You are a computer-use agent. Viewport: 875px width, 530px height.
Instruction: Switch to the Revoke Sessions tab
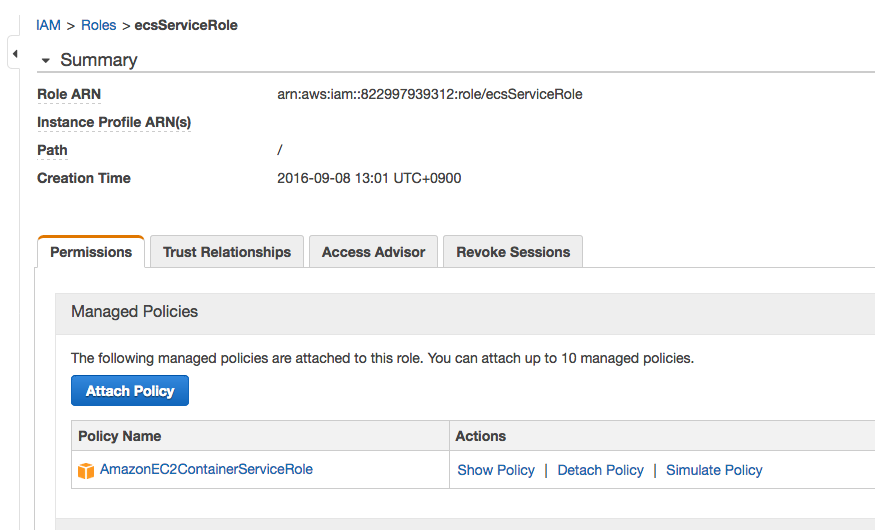[x=513, y=252]
